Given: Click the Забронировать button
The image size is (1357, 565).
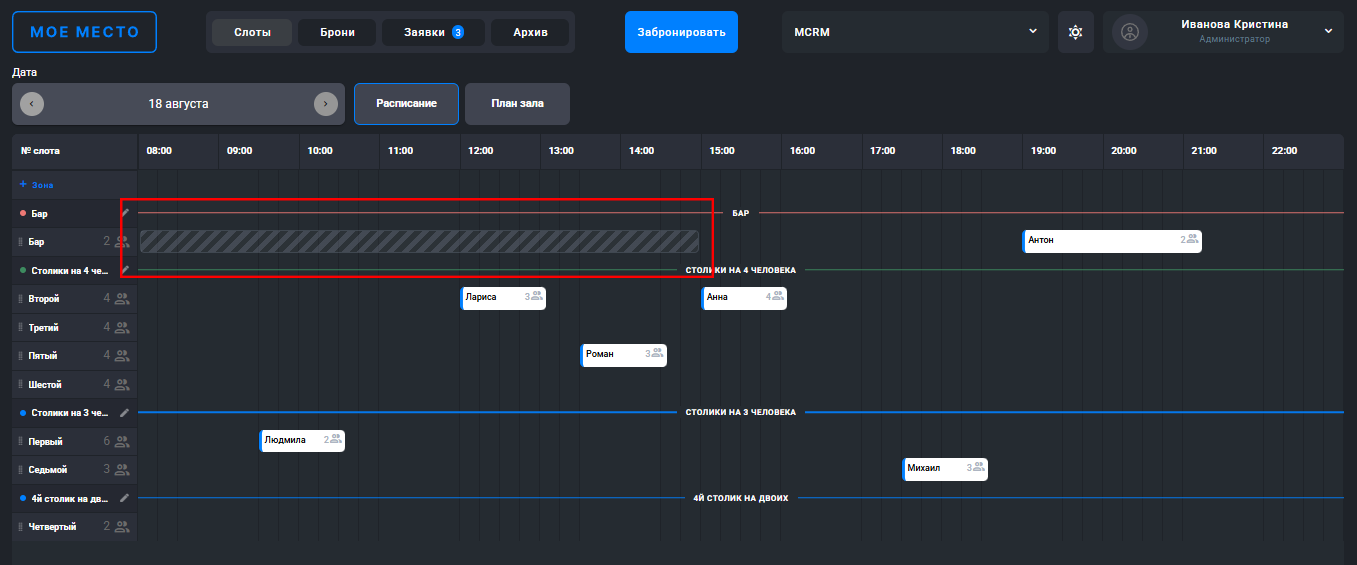Looking at the screenshot, I should 681,32.
